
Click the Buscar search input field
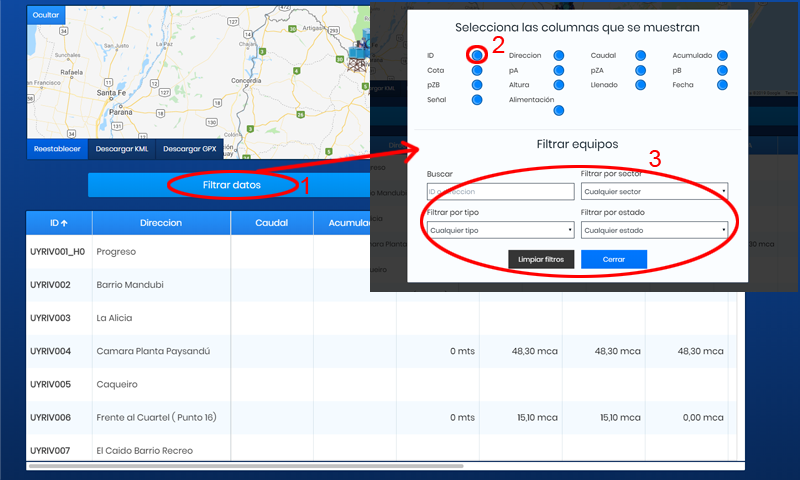(x=500, y=191)
